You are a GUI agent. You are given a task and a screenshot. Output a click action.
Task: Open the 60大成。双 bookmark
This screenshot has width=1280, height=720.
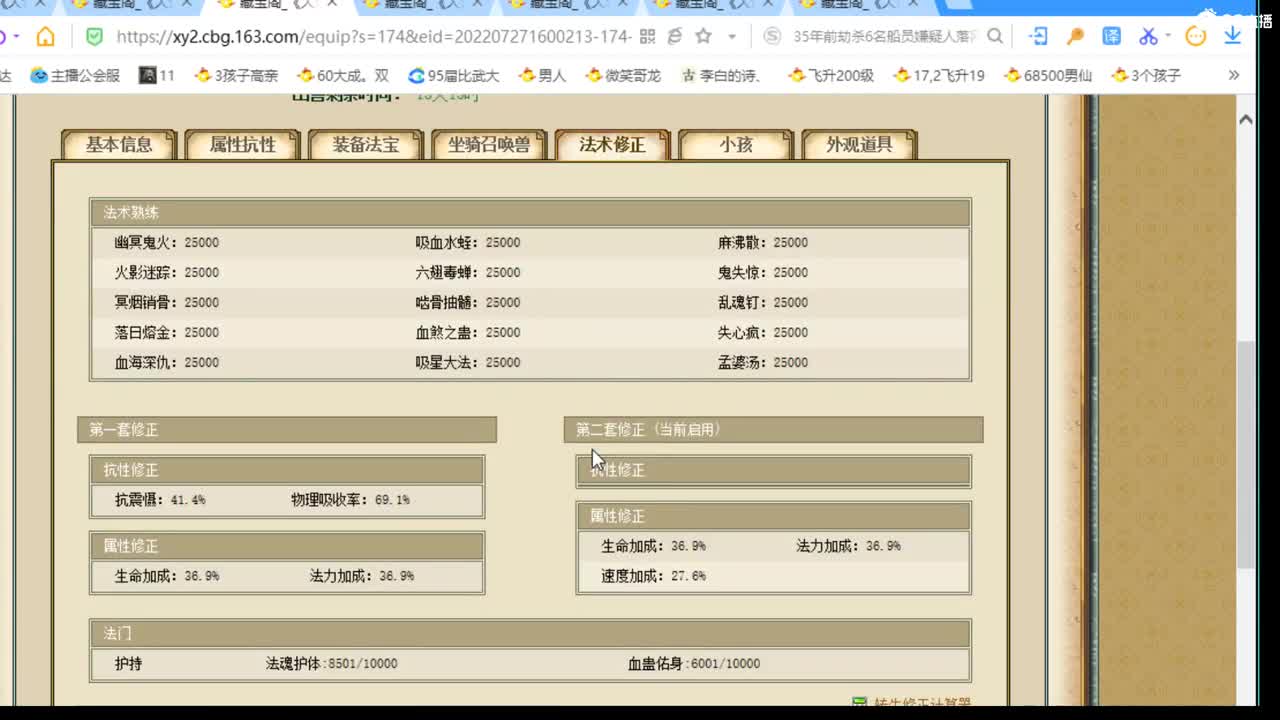[x=343, y=75]
